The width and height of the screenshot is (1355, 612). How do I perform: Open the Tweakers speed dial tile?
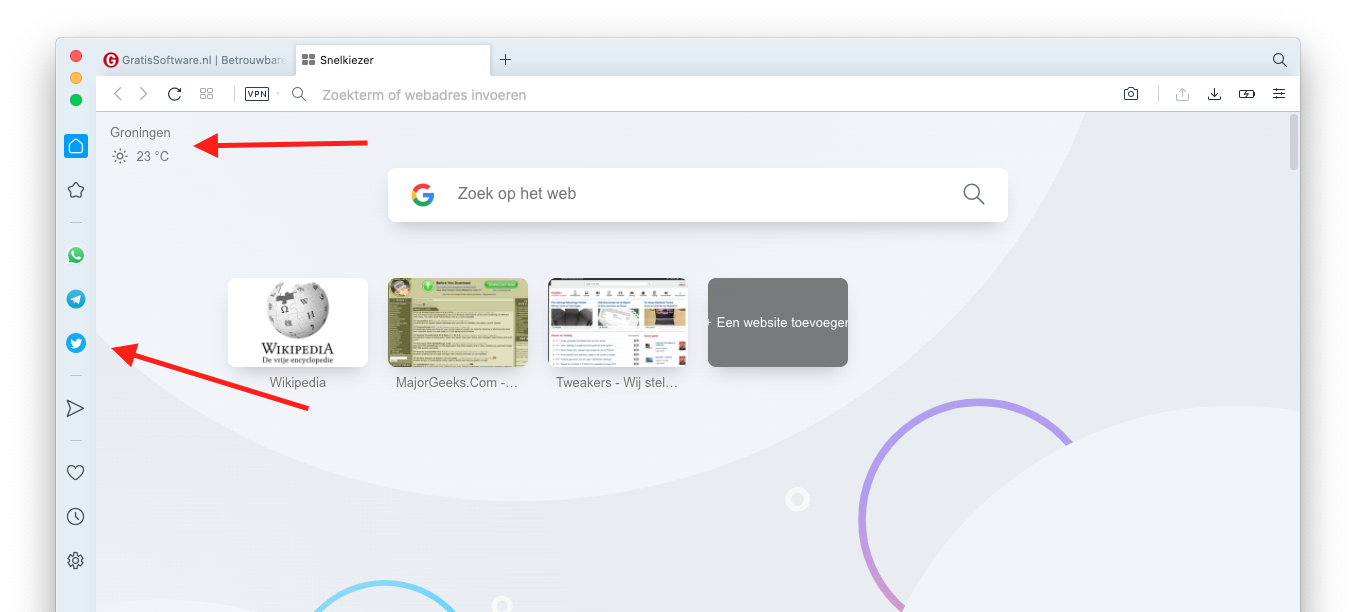618,322
